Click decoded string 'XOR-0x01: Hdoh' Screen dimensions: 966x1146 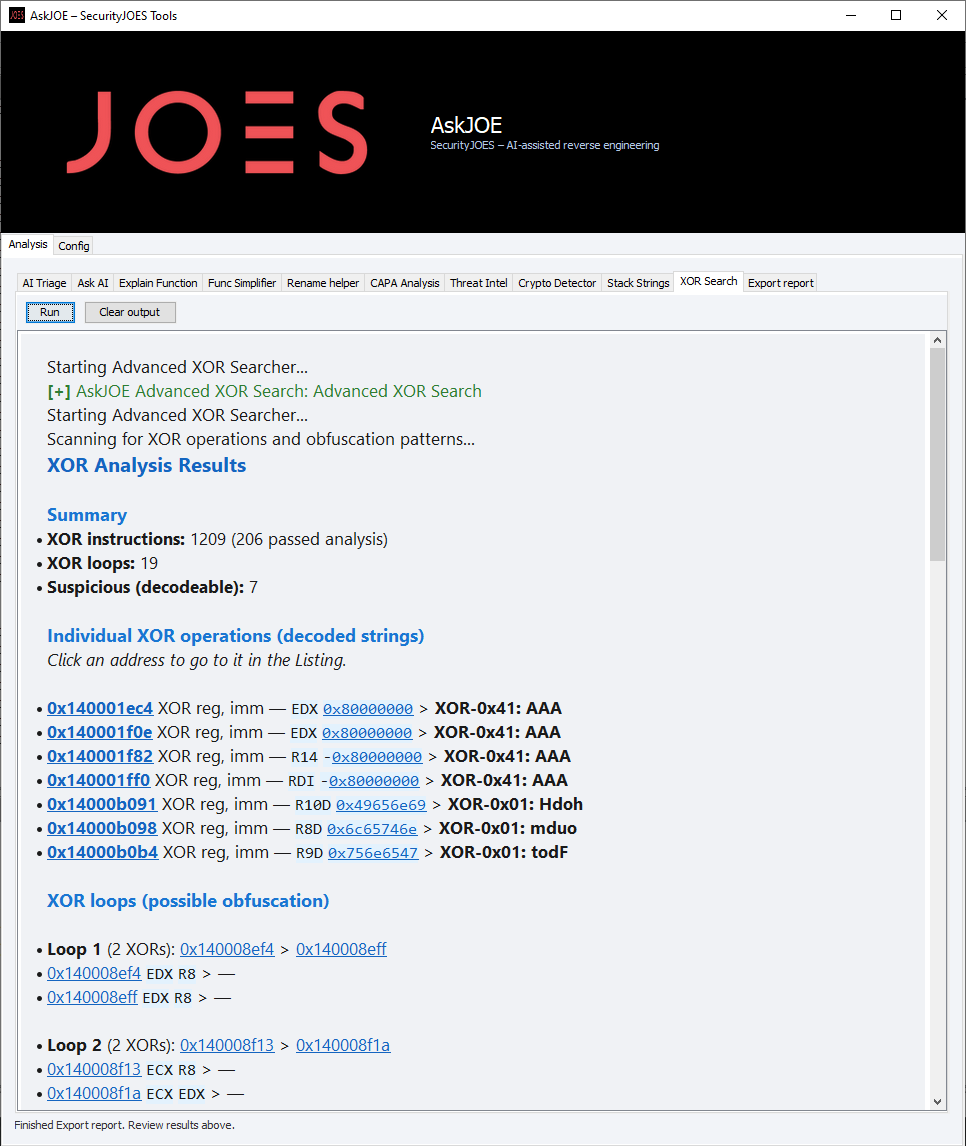point(515,805)
